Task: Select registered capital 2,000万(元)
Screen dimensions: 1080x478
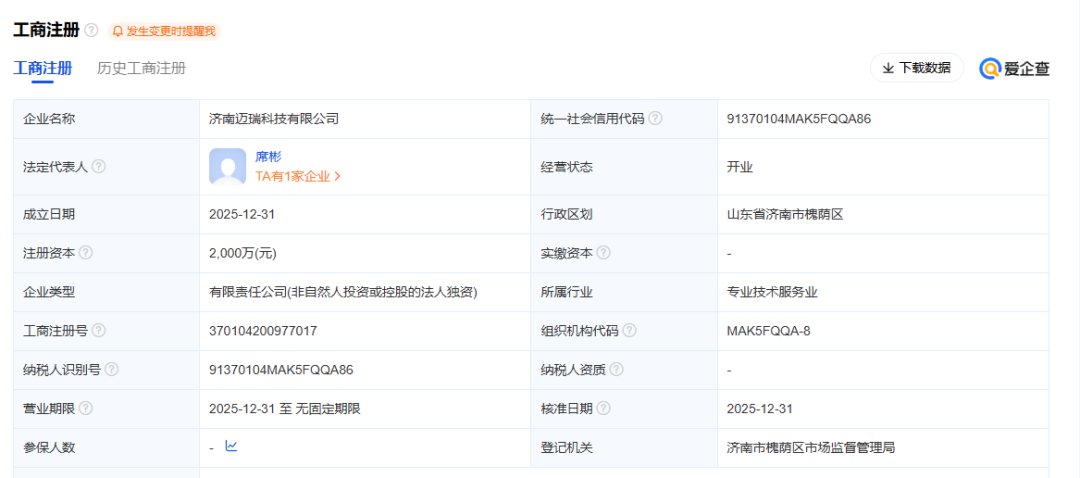Action: (242, 253)
